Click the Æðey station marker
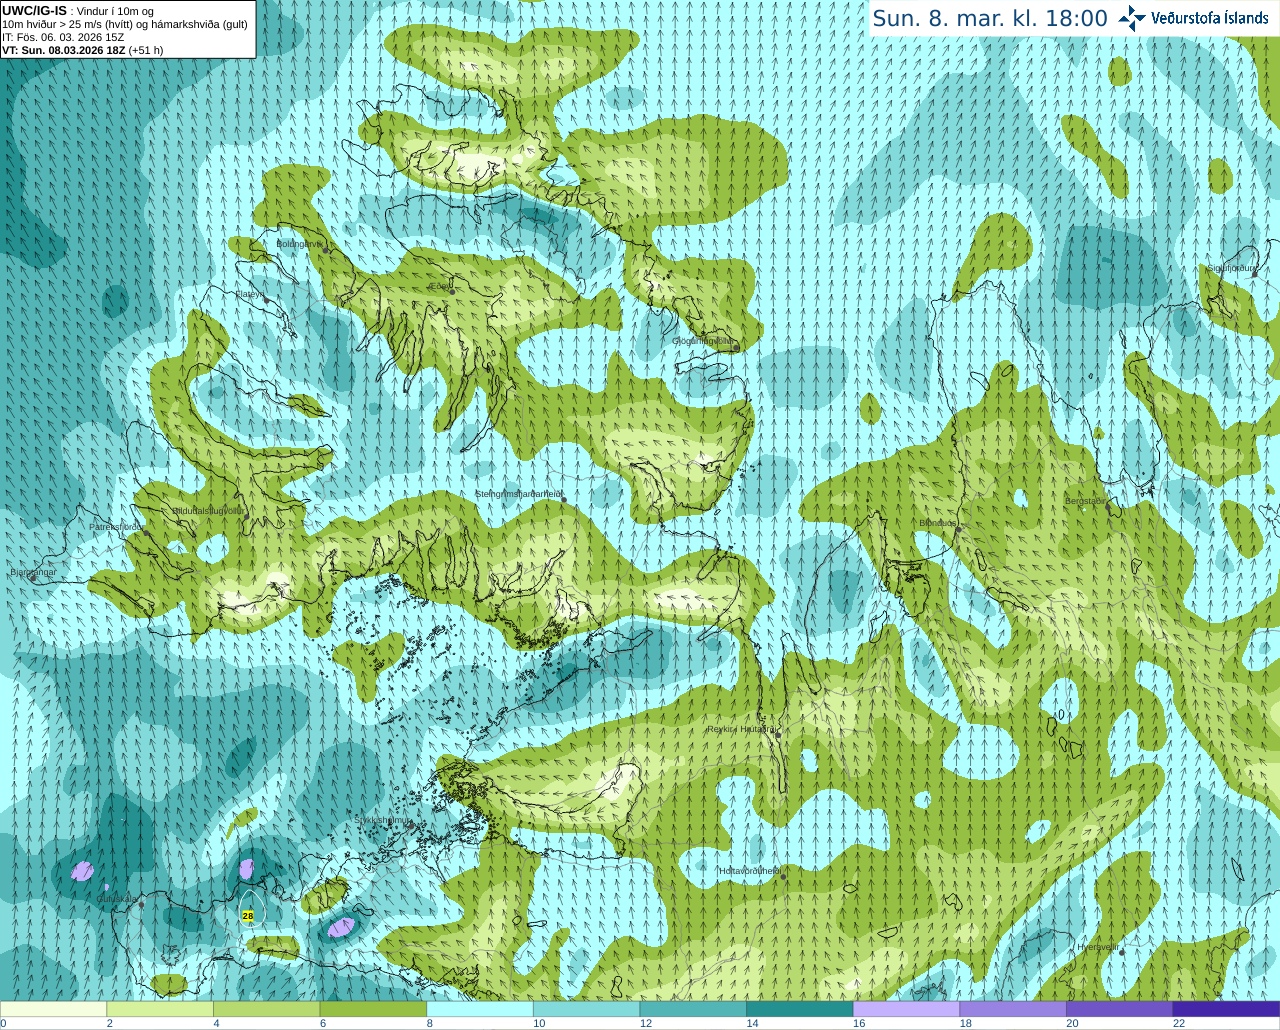This screenshot has height=1030, width=1280. tap(452, 290)
